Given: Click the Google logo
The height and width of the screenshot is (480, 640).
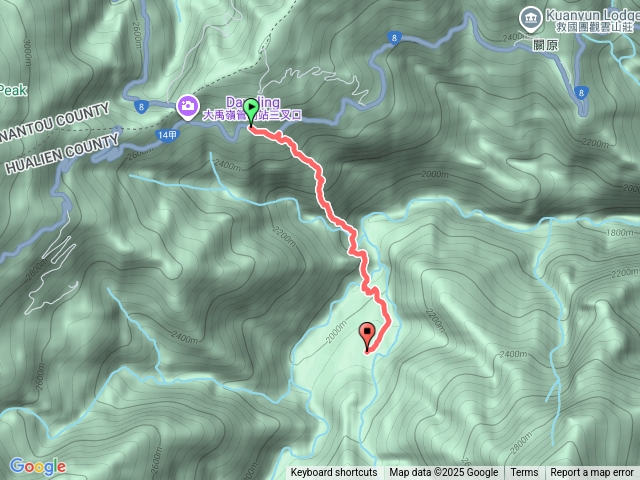Looking at the screenshot, I should 38,467.
